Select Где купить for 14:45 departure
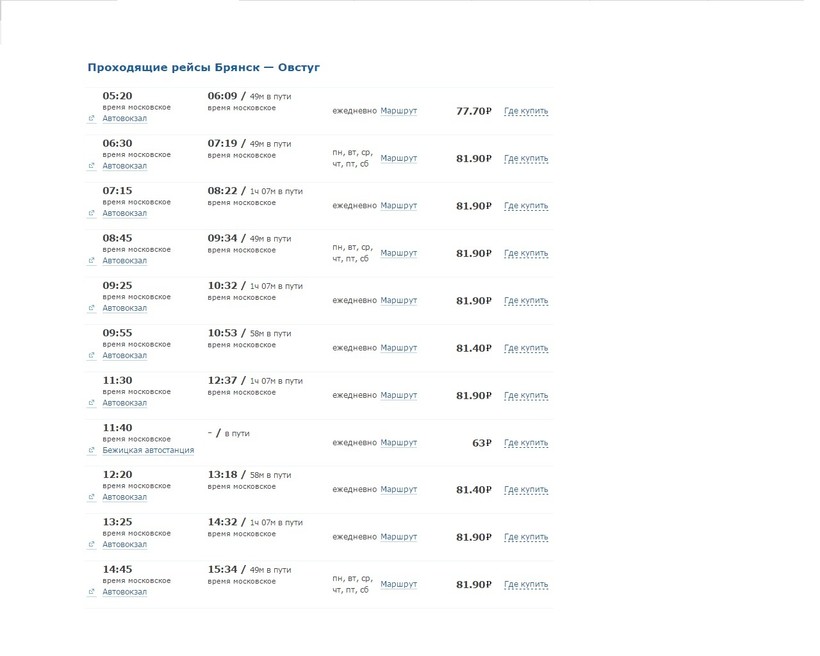This screenshot has width=820, height=656. tap(526, 585)
